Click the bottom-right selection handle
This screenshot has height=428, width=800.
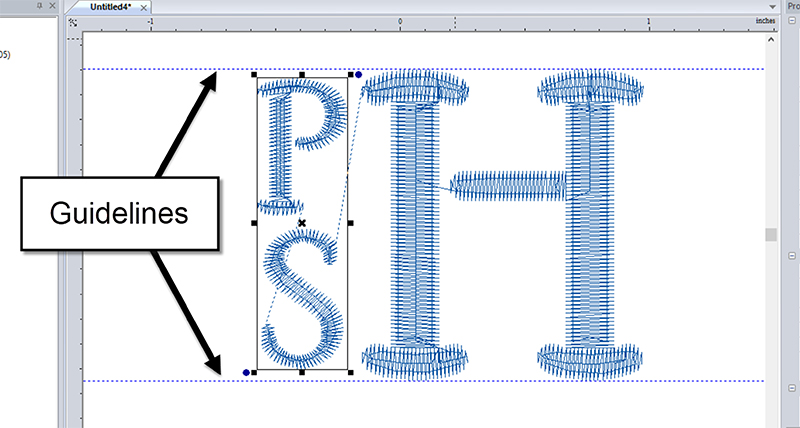point(351,372)
